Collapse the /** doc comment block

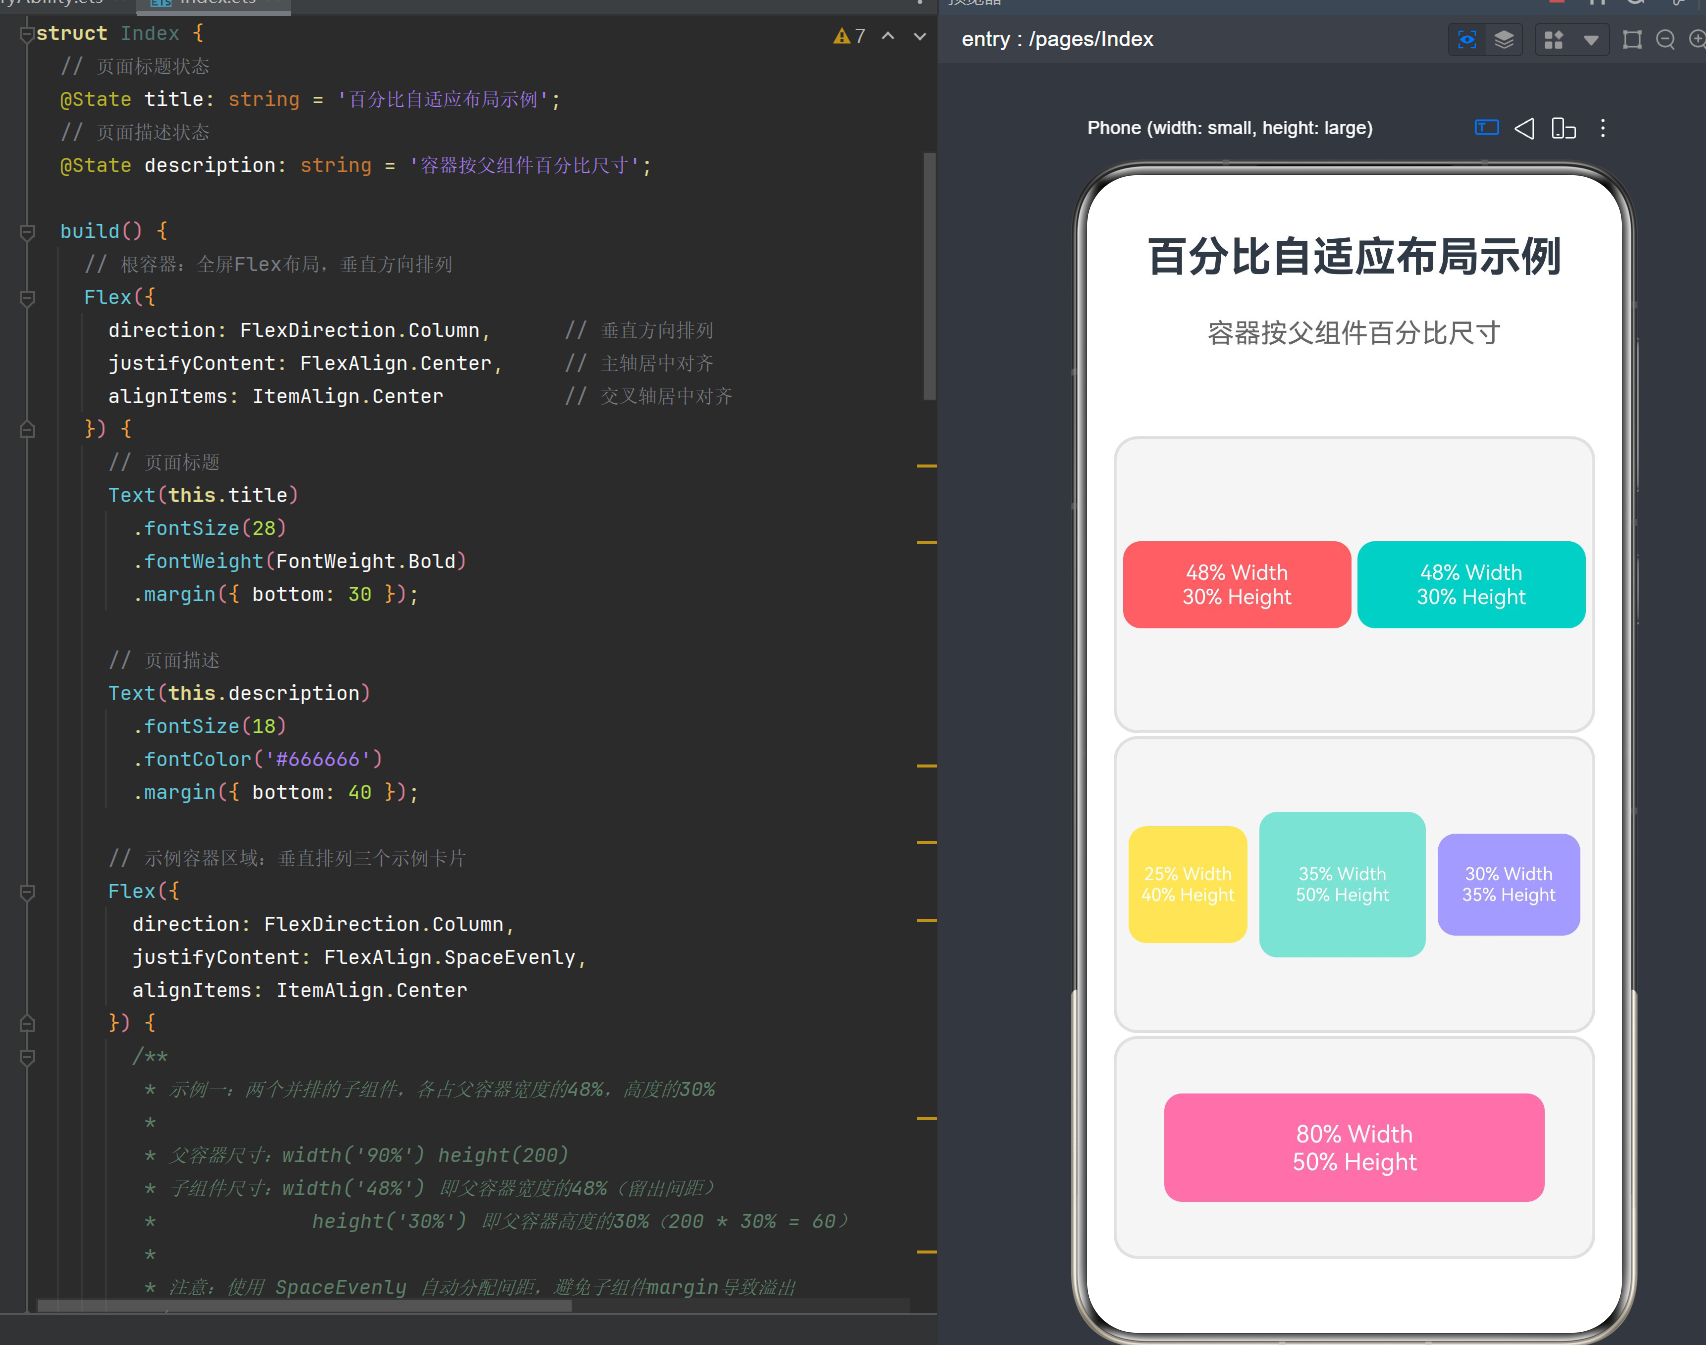coord(27,1057)
